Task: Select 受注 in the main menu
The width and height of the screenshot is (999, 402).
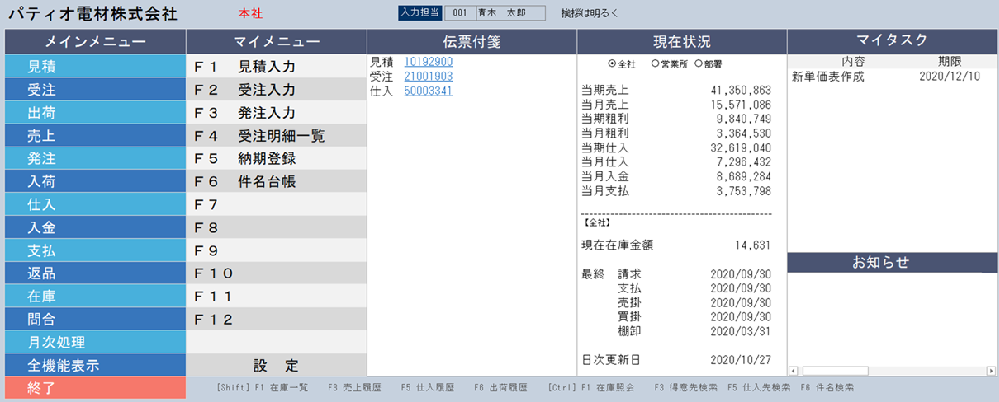Action: 94,90
